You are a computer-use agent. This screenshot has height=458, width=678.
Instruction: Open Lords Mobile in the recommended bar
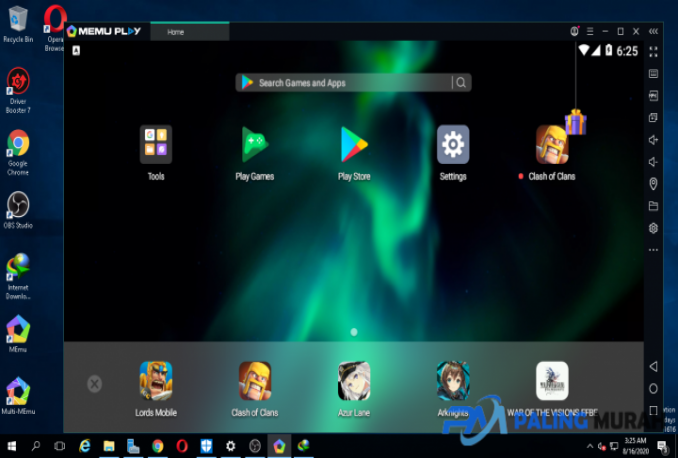pos(156,381)
